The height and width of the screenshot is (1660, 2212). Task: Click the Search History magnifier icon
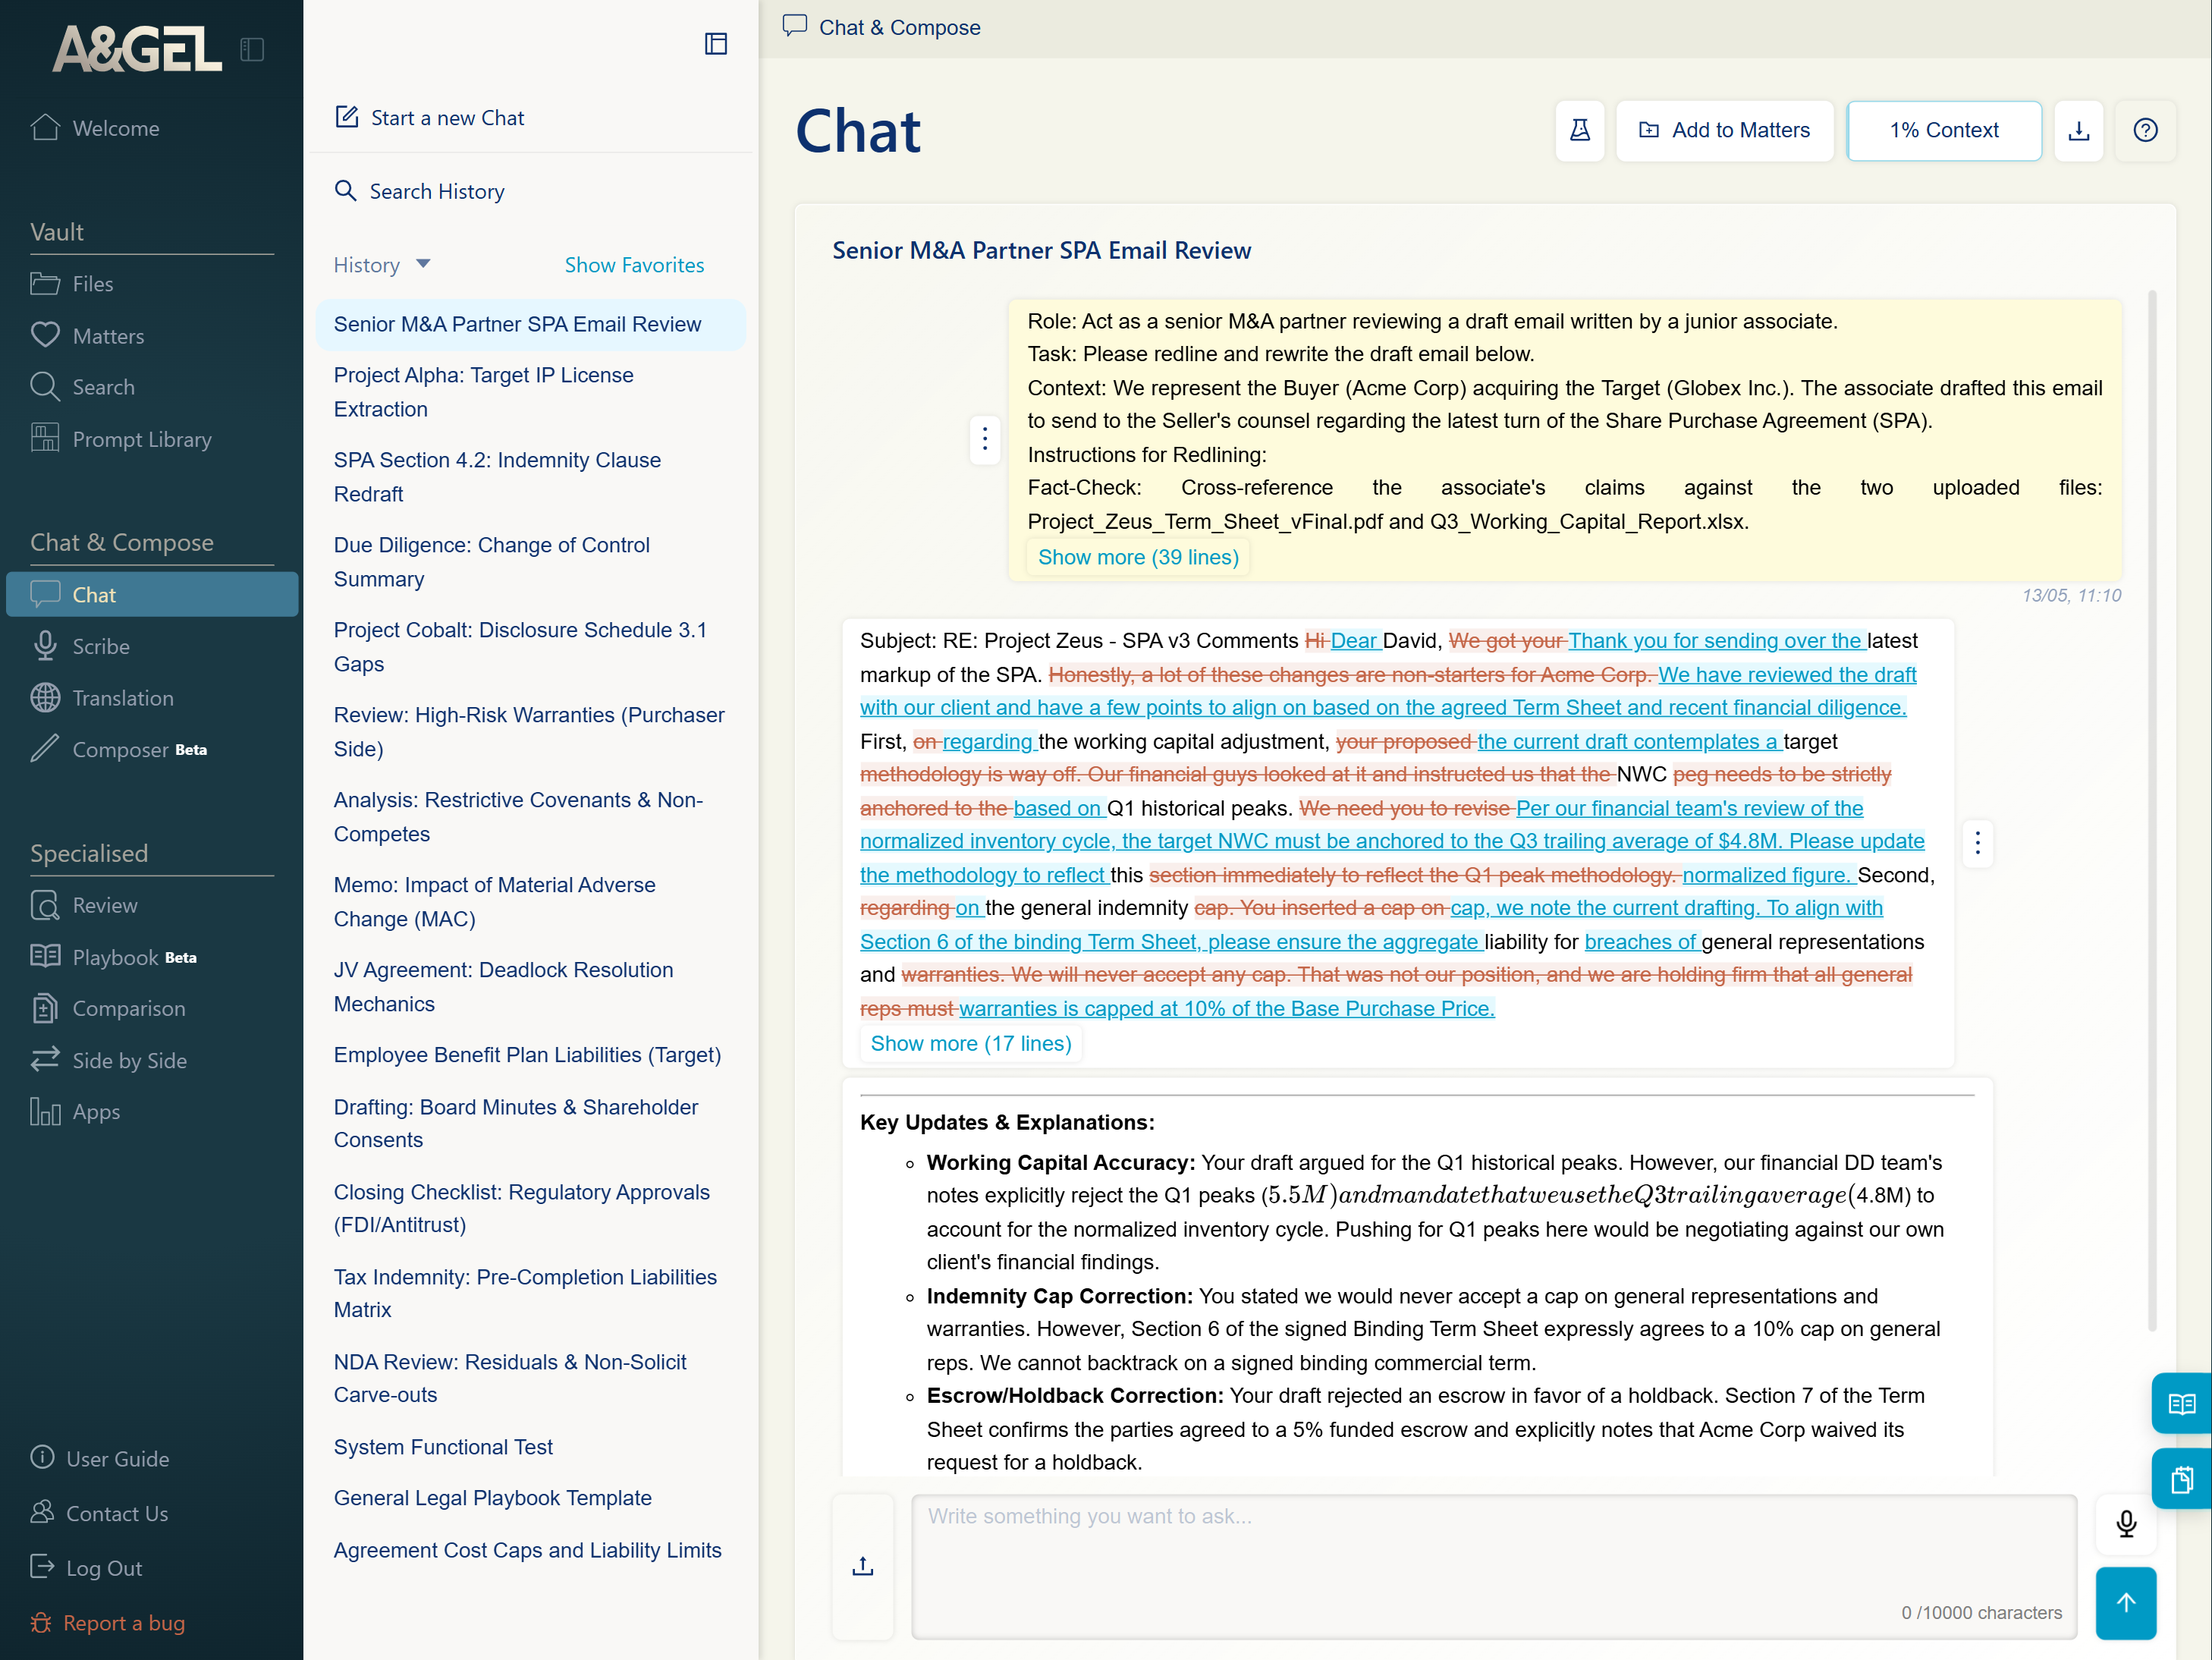(345, 191)
